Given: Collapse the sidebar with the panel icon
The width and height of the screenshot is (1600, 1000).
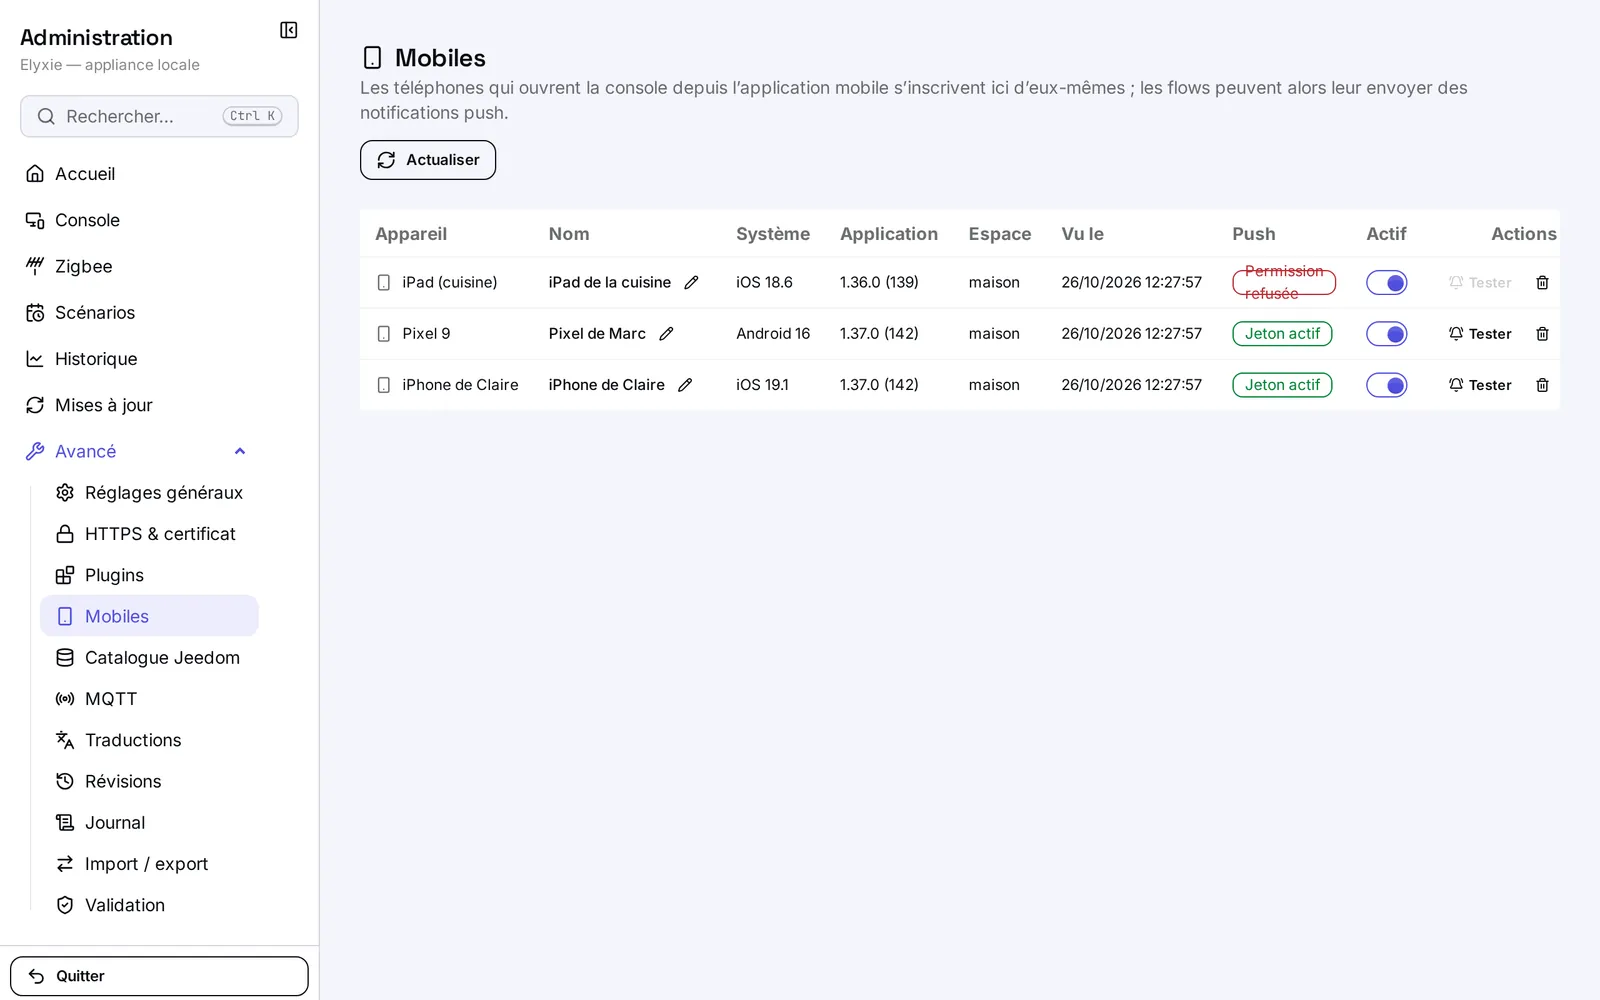Looking at the screenshot, I should (289, 30).
